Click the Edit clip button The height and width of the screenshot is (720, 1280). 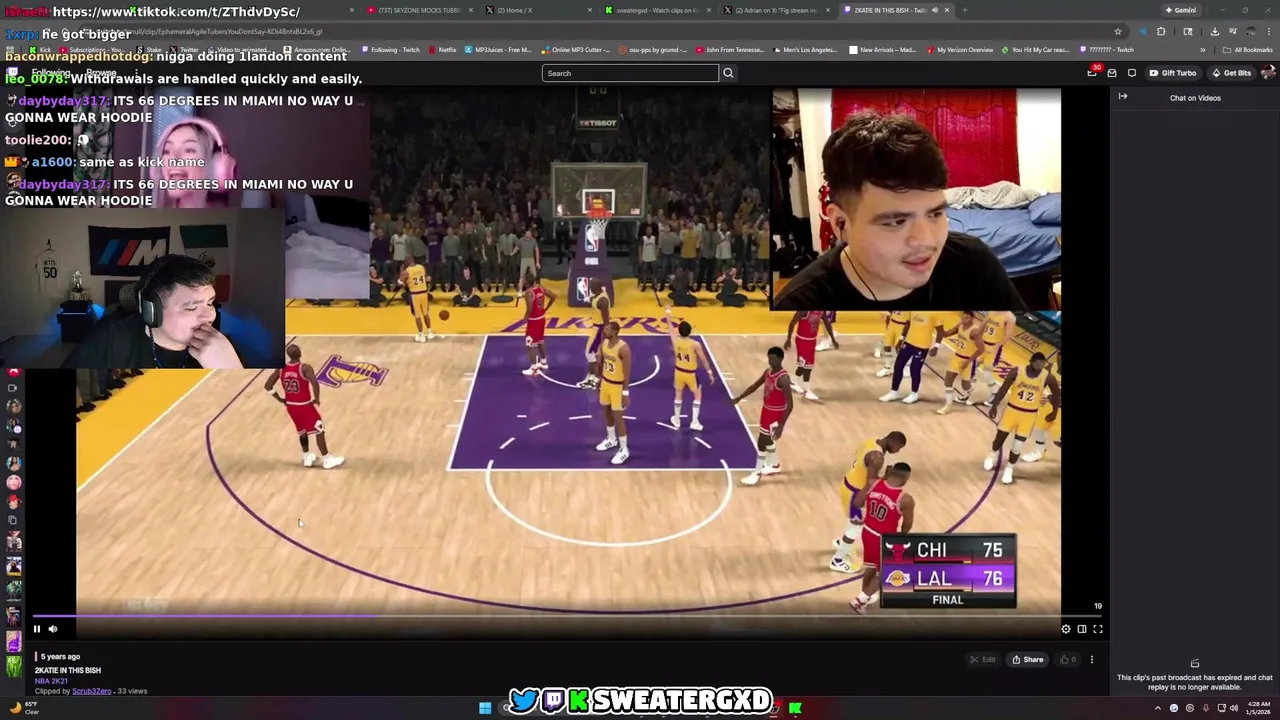point(983,659)
